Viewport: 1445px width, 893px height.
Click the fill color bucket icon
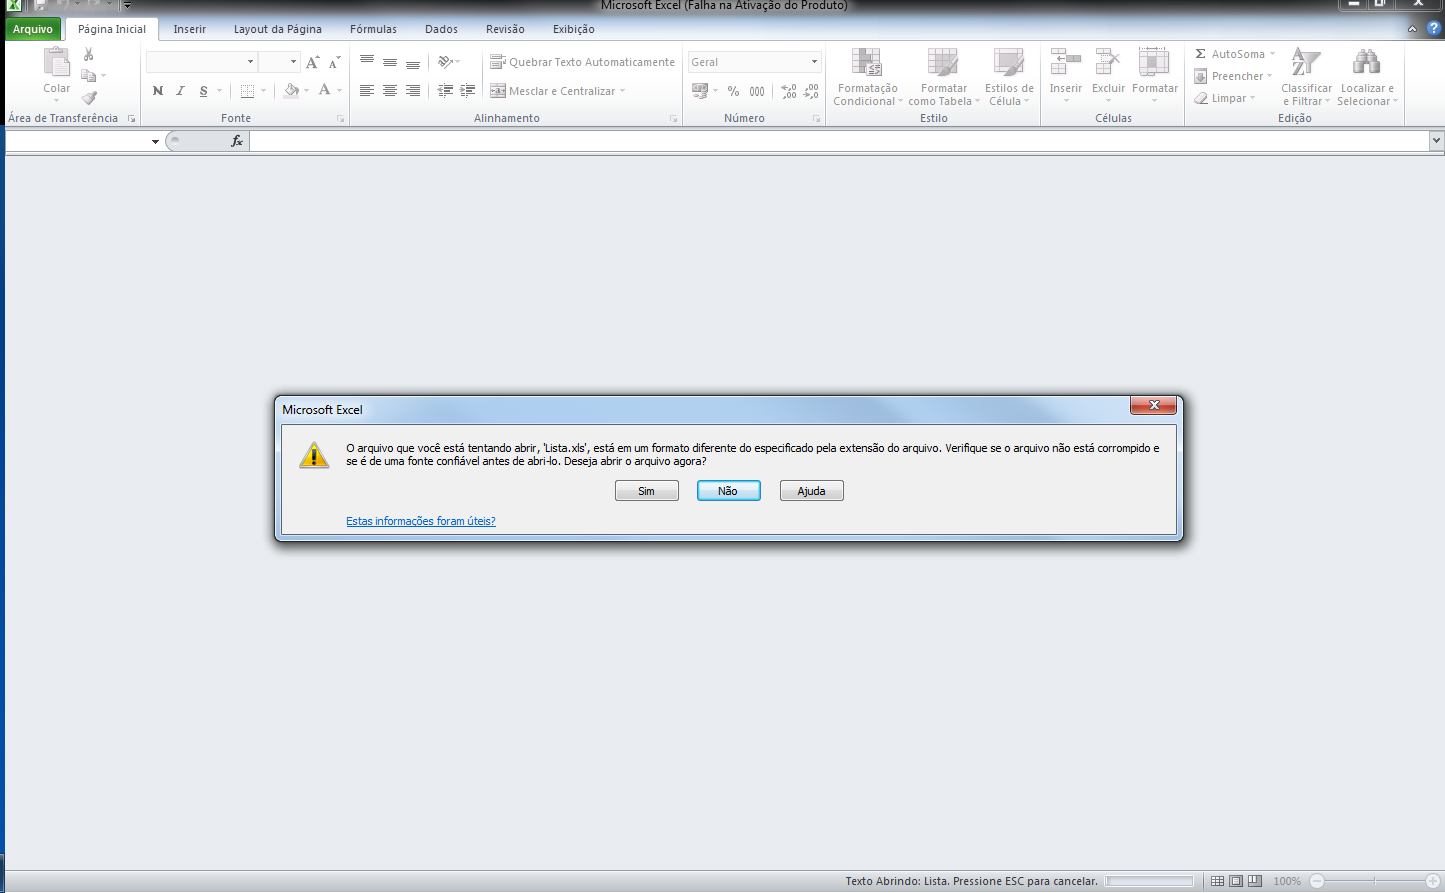[291, 91]
